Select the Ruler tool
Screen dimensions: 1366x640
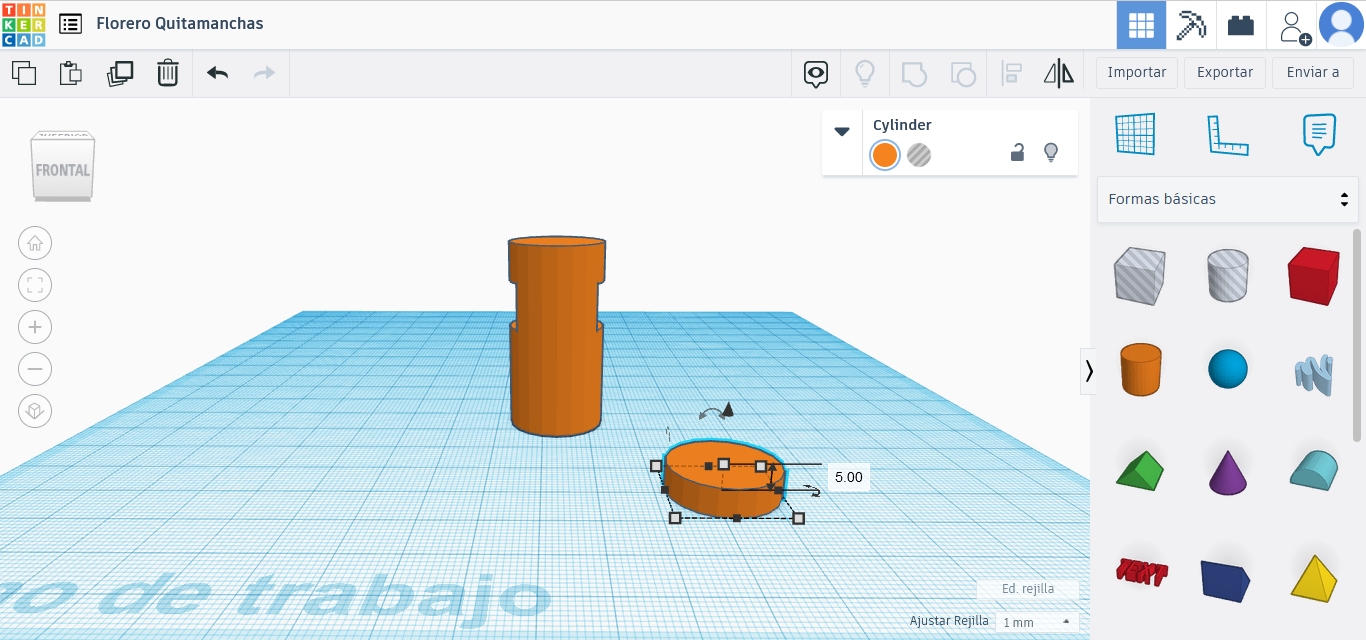(1228, 134)
